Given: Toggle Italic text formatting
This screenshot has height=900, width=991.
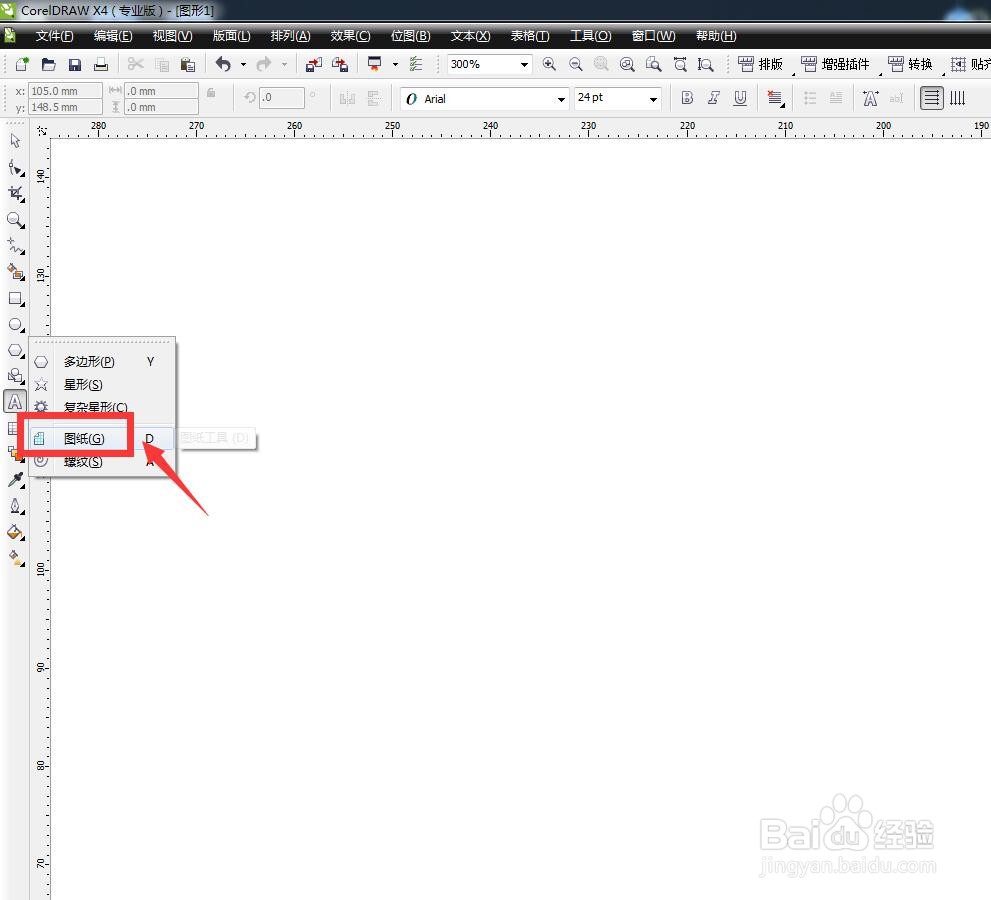Looking at the screenshot, I should (x=714, y=98).
